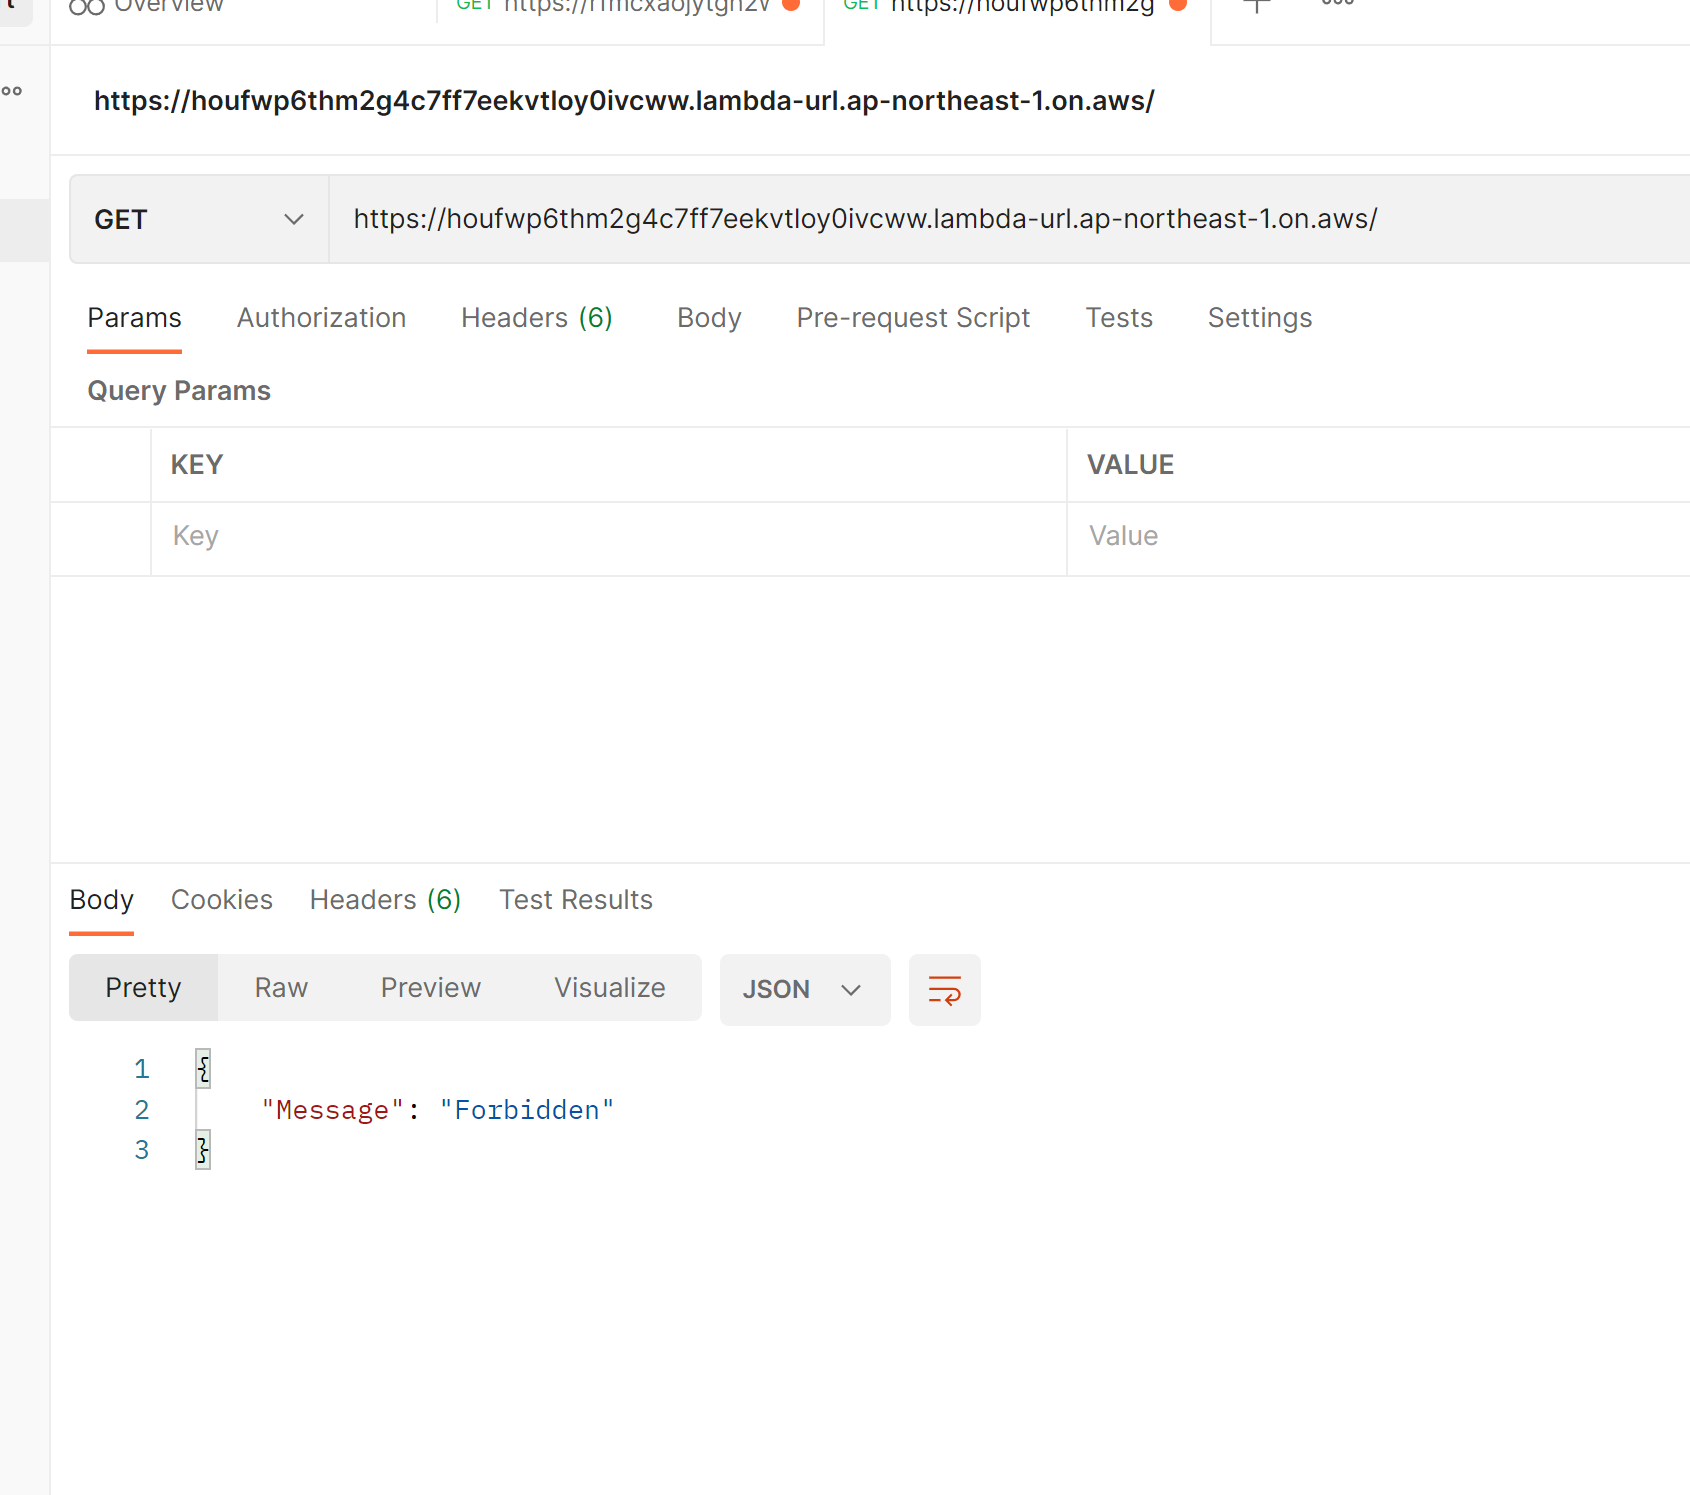Switch response view to Raw
Image resolution: width=1690 pixels, height=1495 pixels.
click(x=281, y=988)
